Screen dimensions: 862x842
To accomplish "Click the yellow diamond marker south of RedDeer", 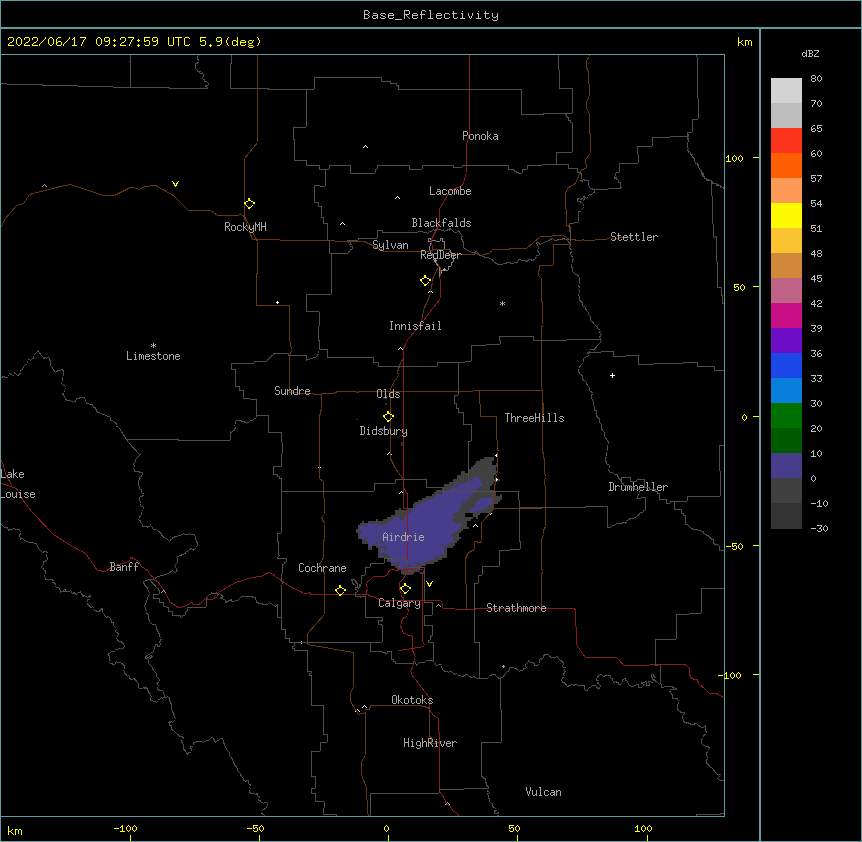I will tap(426, 281).
